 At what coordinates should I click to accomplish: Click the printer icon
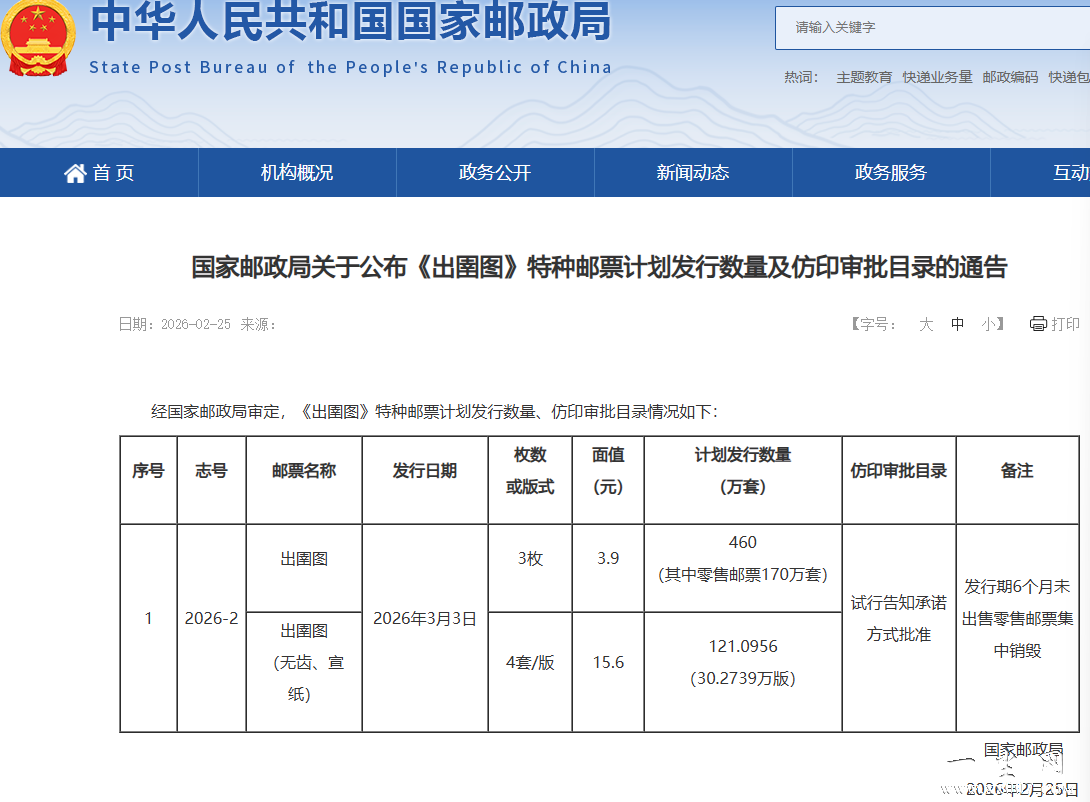click(1038, 324)
